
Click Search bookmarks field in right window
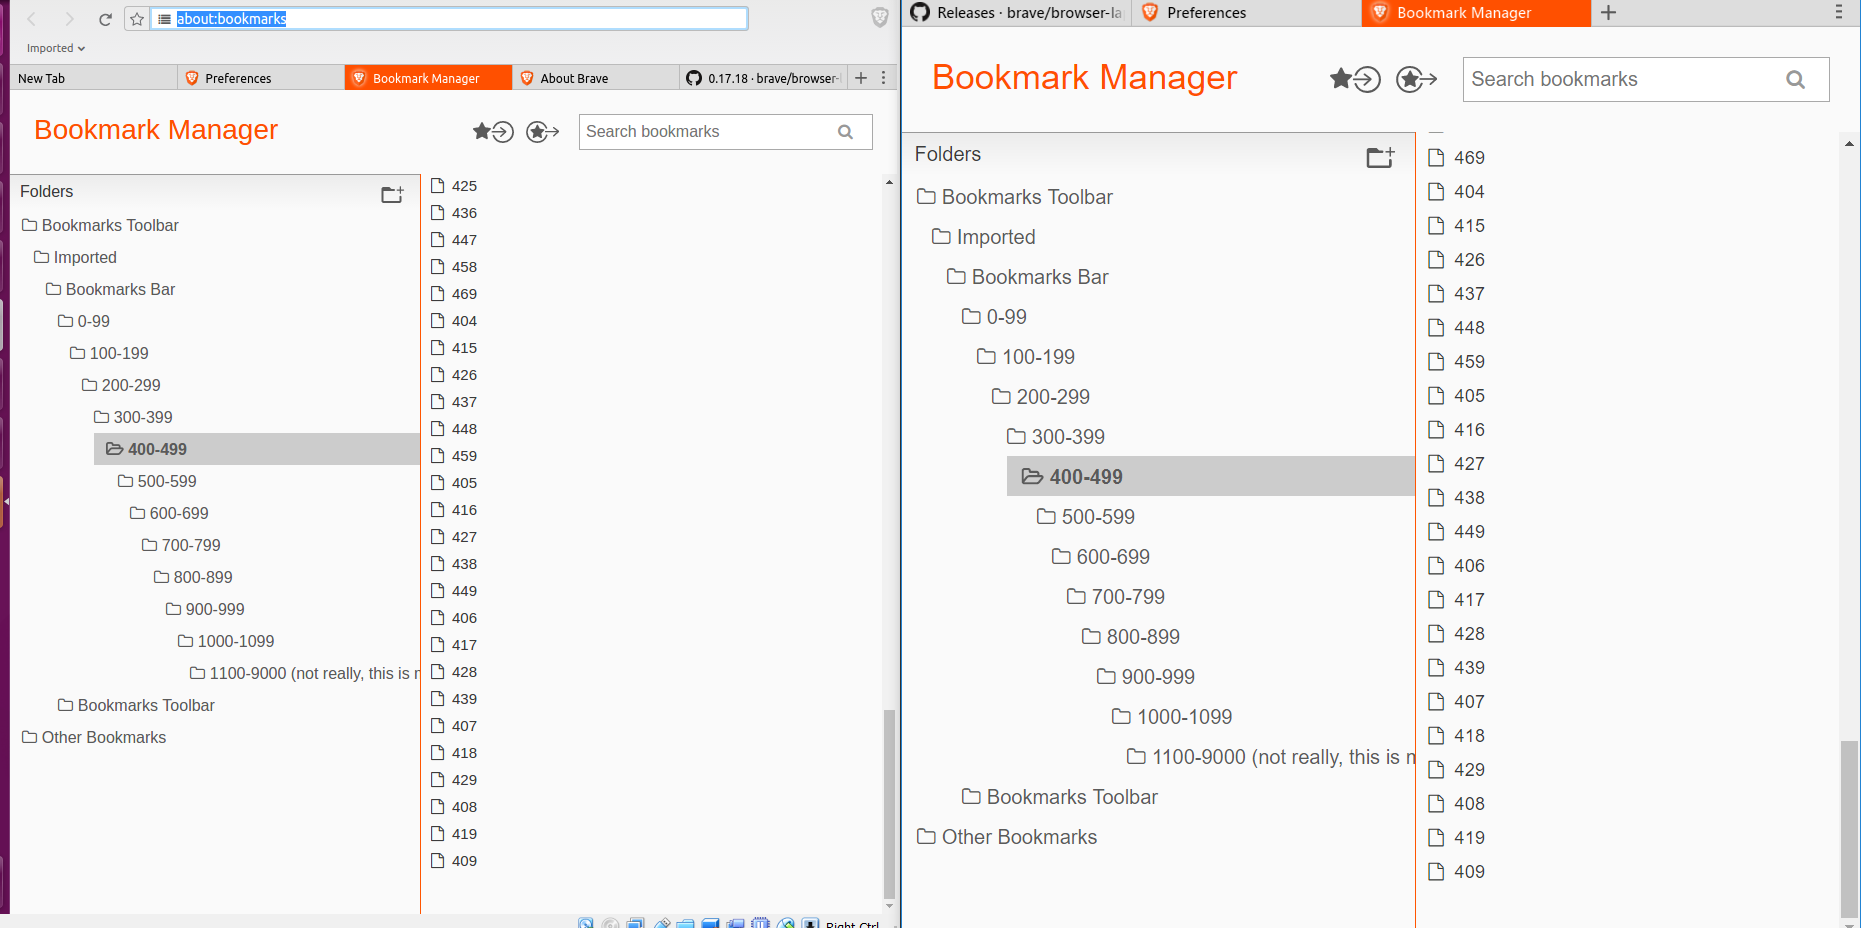pyautogui.click(x=1646, y=80)
